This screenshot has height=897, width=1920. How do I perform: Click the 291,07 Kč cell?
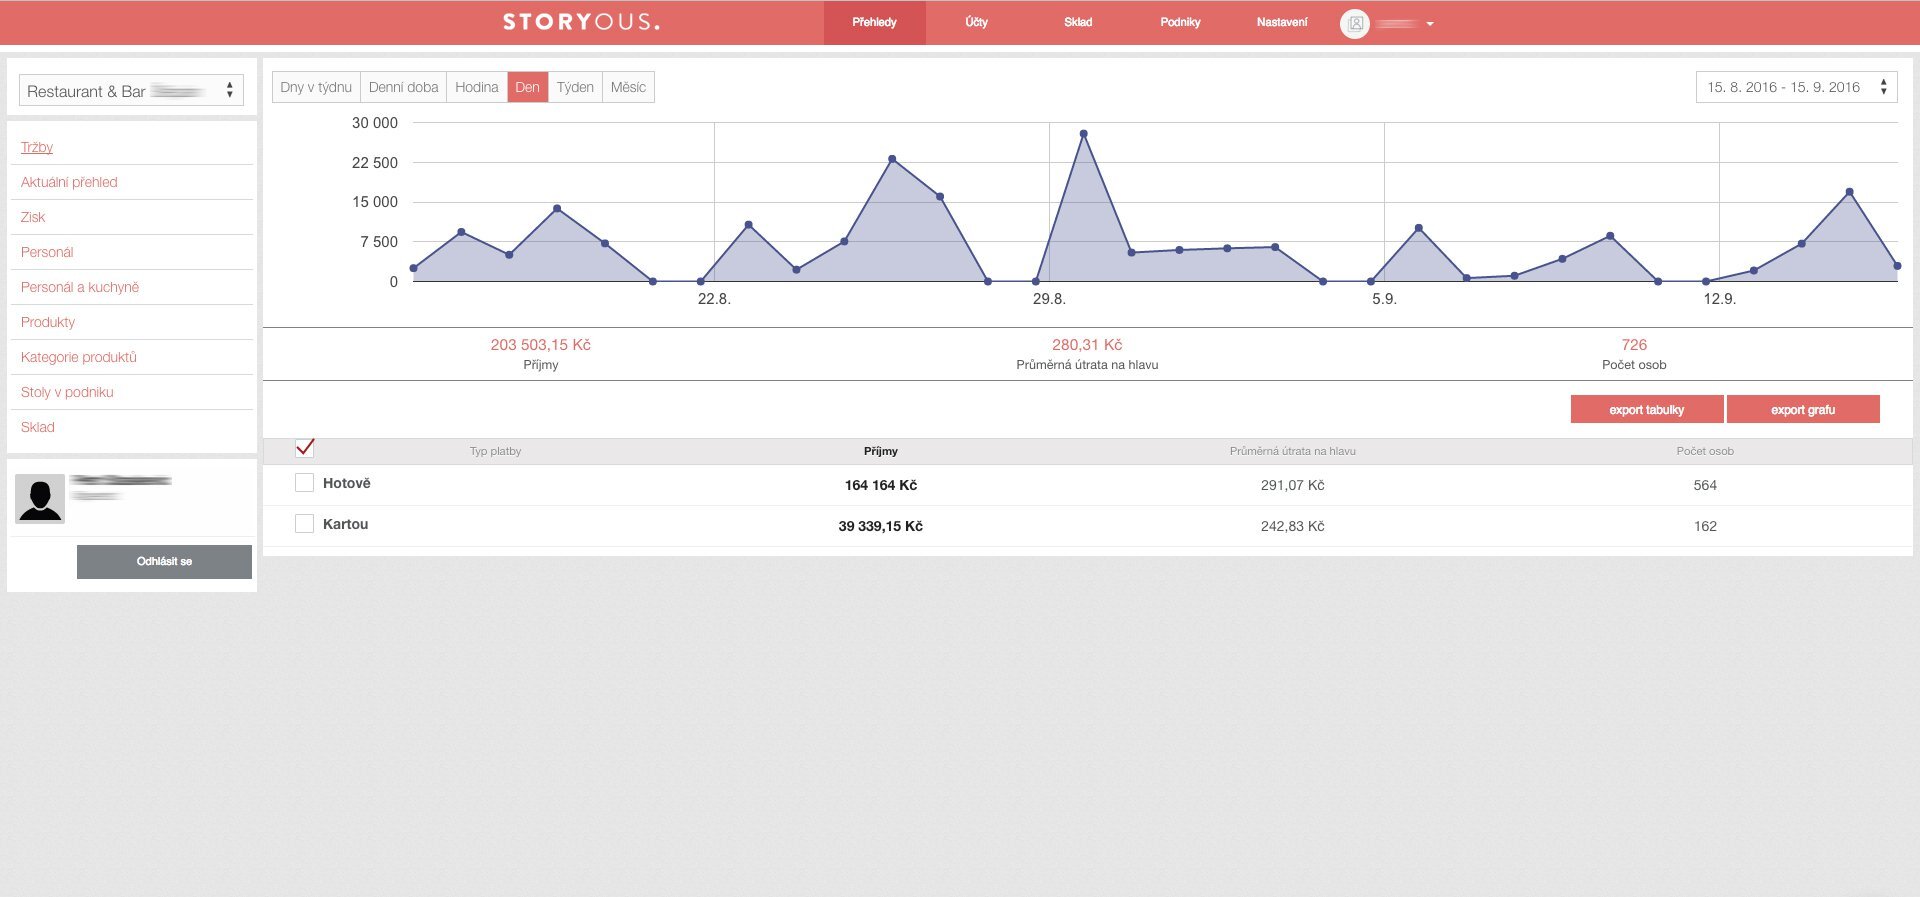[x=1292, y=485]
